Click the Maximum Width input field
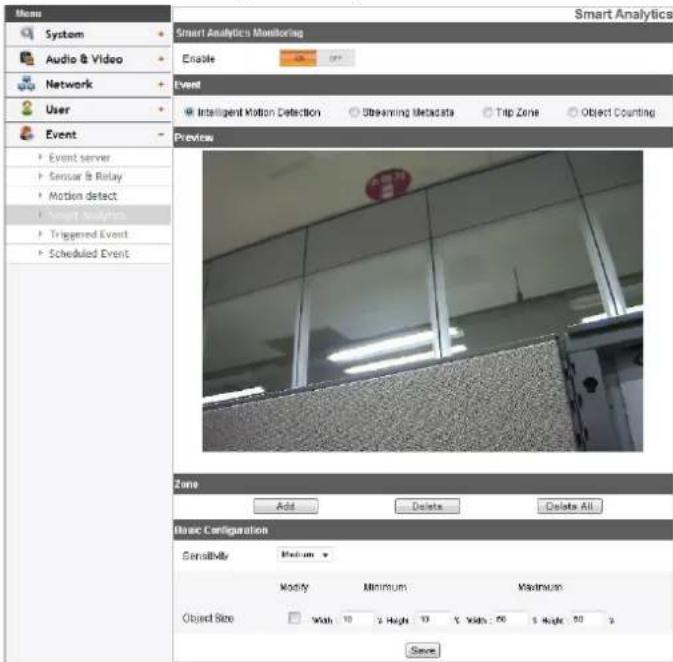 (x=510, y=619)
